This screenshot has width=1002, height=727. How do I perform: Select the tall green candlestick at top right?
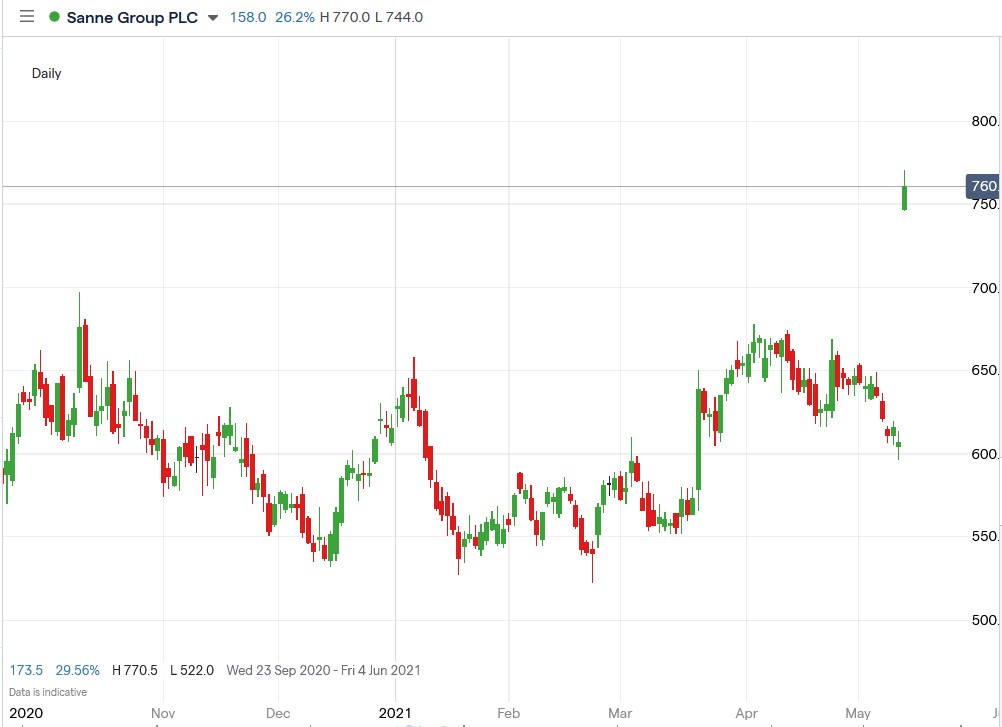904,192
